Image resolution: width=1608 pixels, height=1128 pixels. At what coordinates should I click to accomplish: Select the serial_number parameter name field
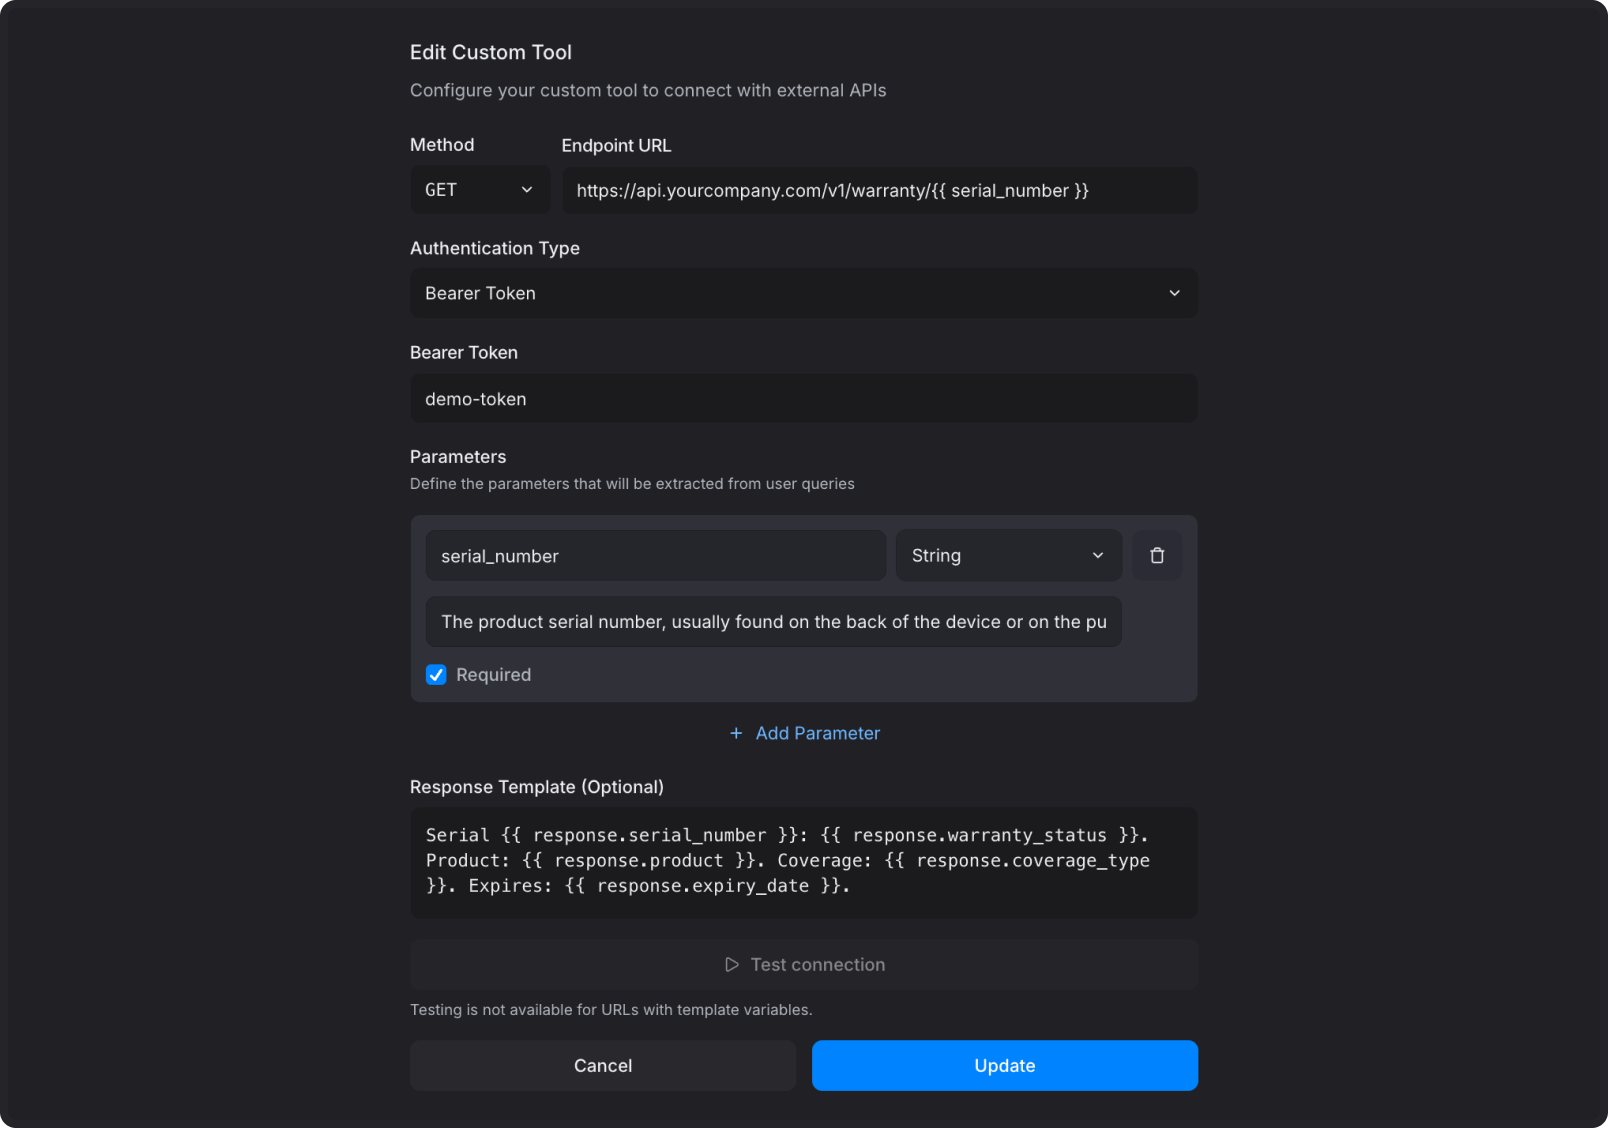[656, 556]
